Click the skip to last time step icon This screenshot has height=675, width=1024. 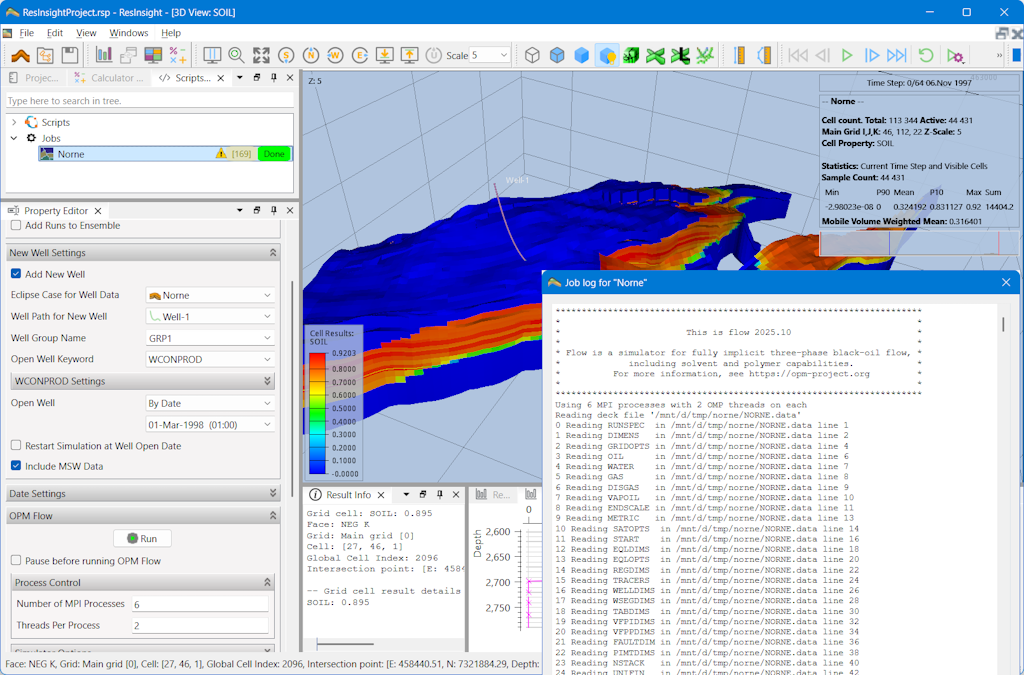point(897,55)
